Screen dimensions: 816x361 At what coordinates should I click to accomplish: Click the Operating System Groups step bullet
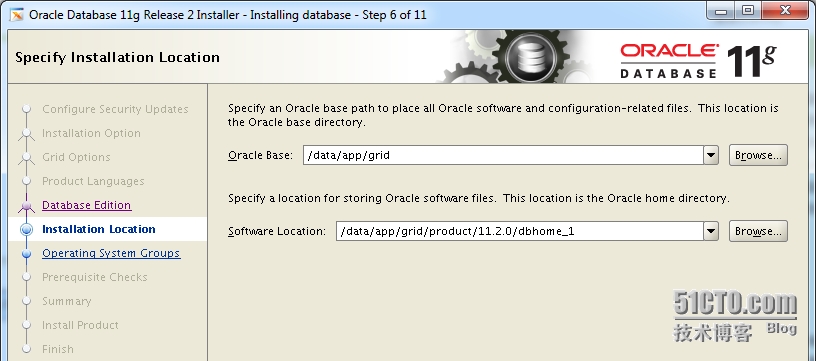coord(27,253)
